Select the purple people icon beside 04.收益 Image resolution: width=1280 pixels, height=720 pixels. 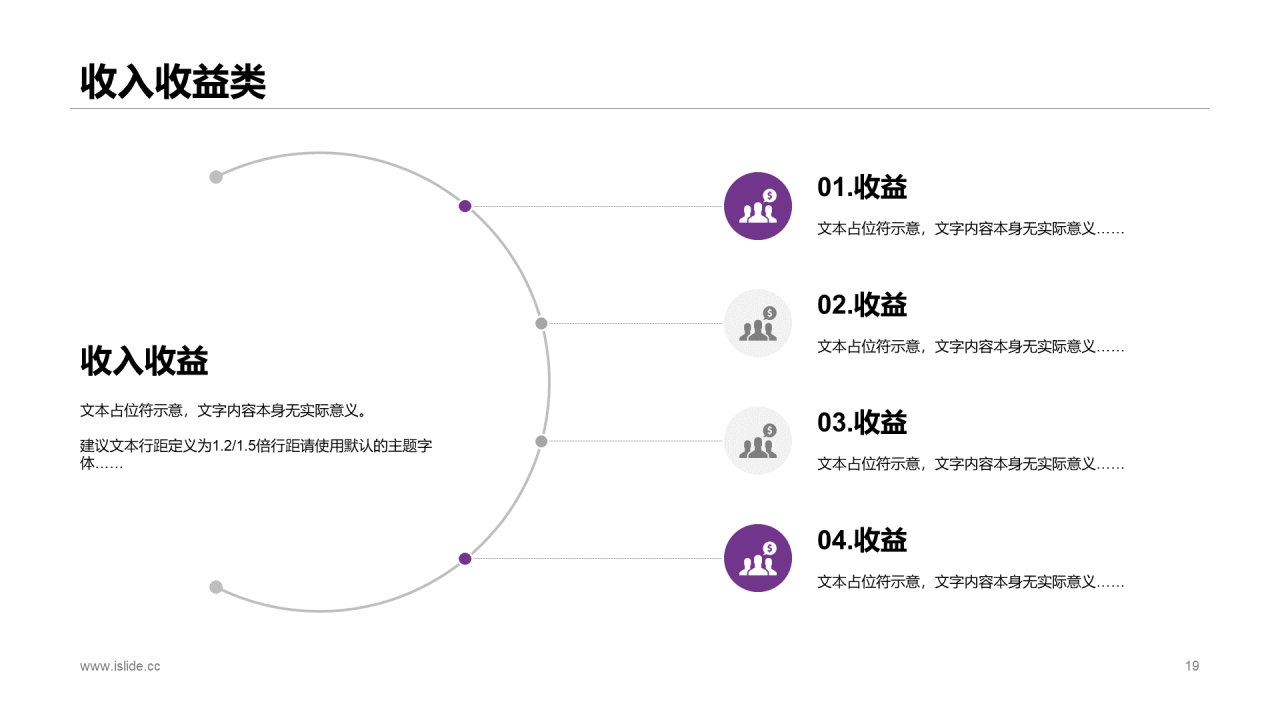point(758,558)
